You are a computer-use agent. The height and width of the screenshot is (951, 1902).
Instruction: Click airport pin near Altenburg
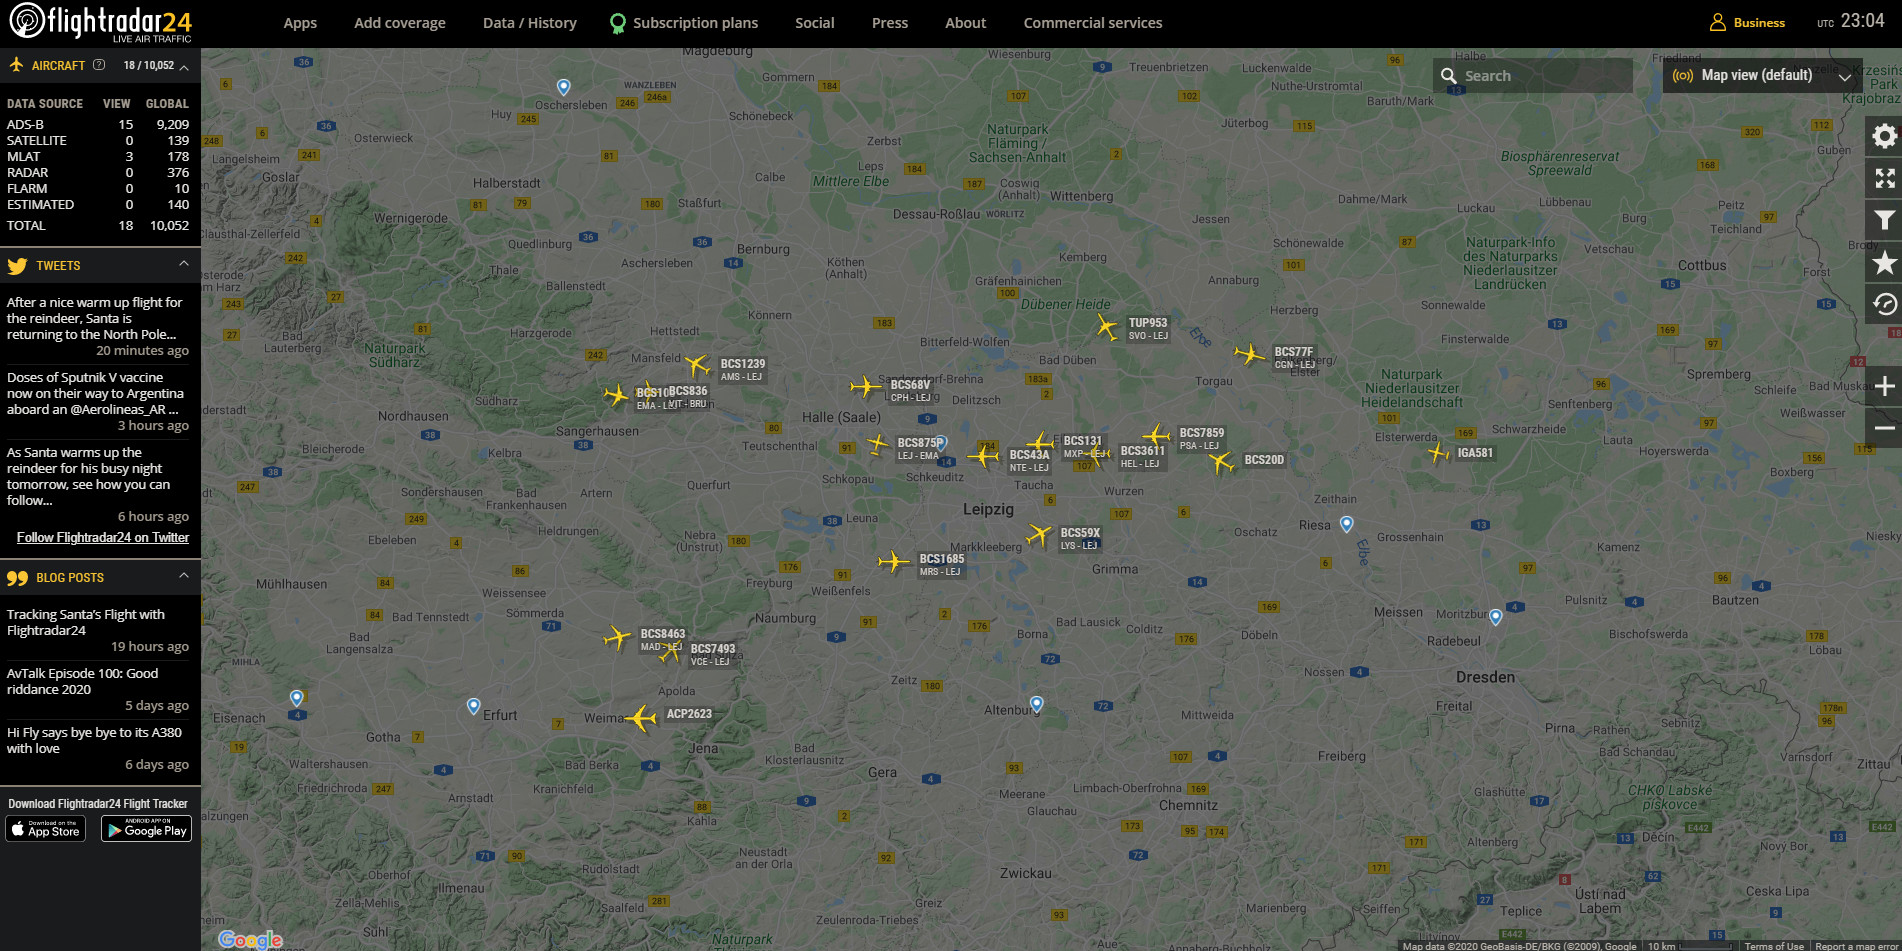[1037, 704]
